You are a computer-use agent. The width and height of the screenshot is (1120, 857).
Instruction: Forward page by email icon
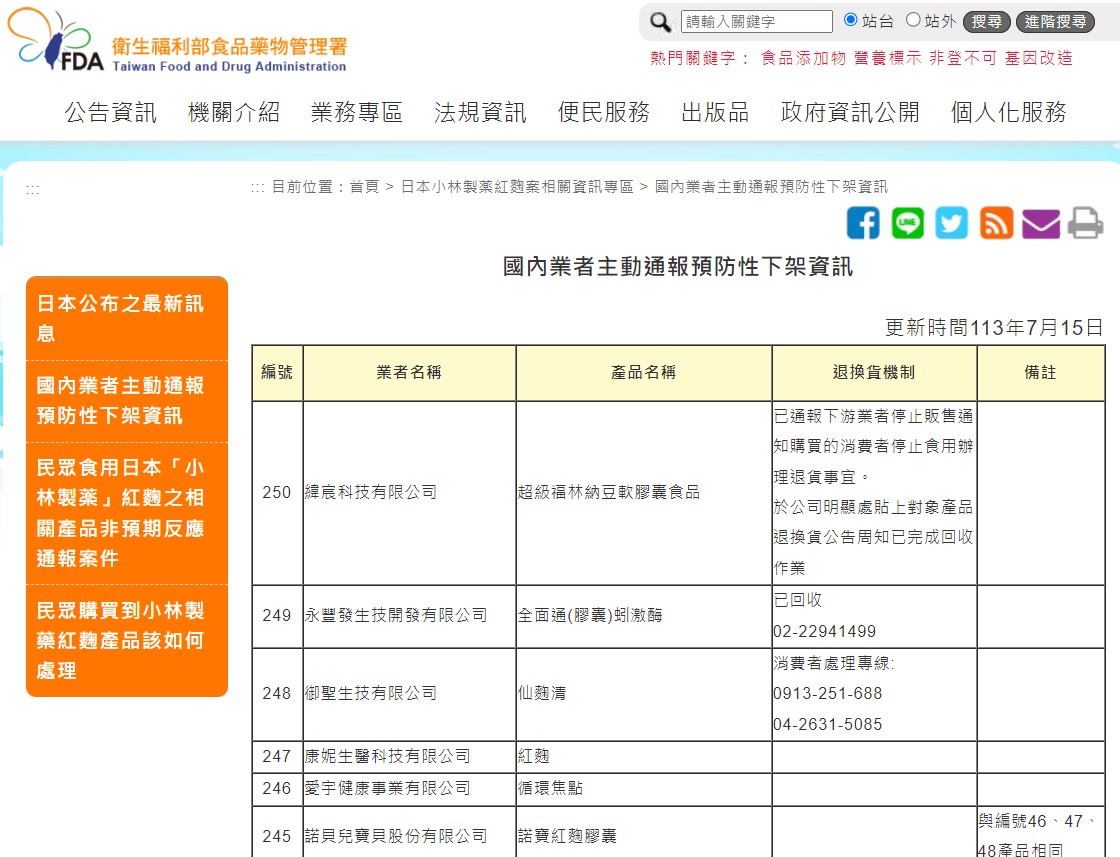[x=1041, y=224]
